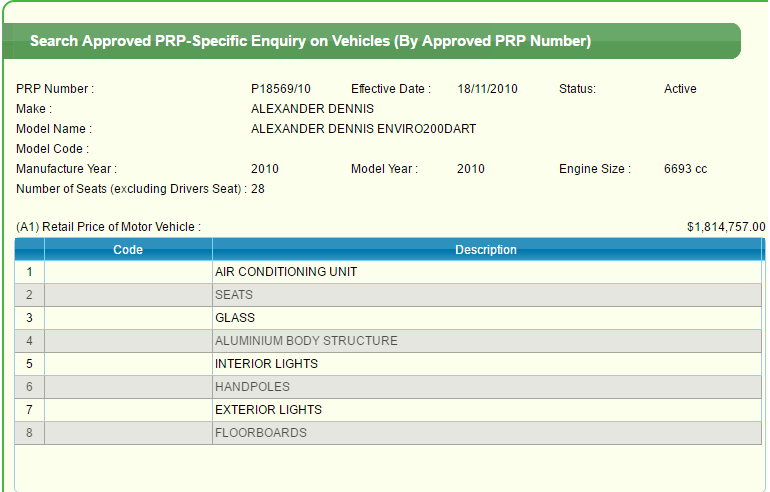Click the Active status value
Image resolution: width=770 pixels, height=492 pixels.
(680, 89)
